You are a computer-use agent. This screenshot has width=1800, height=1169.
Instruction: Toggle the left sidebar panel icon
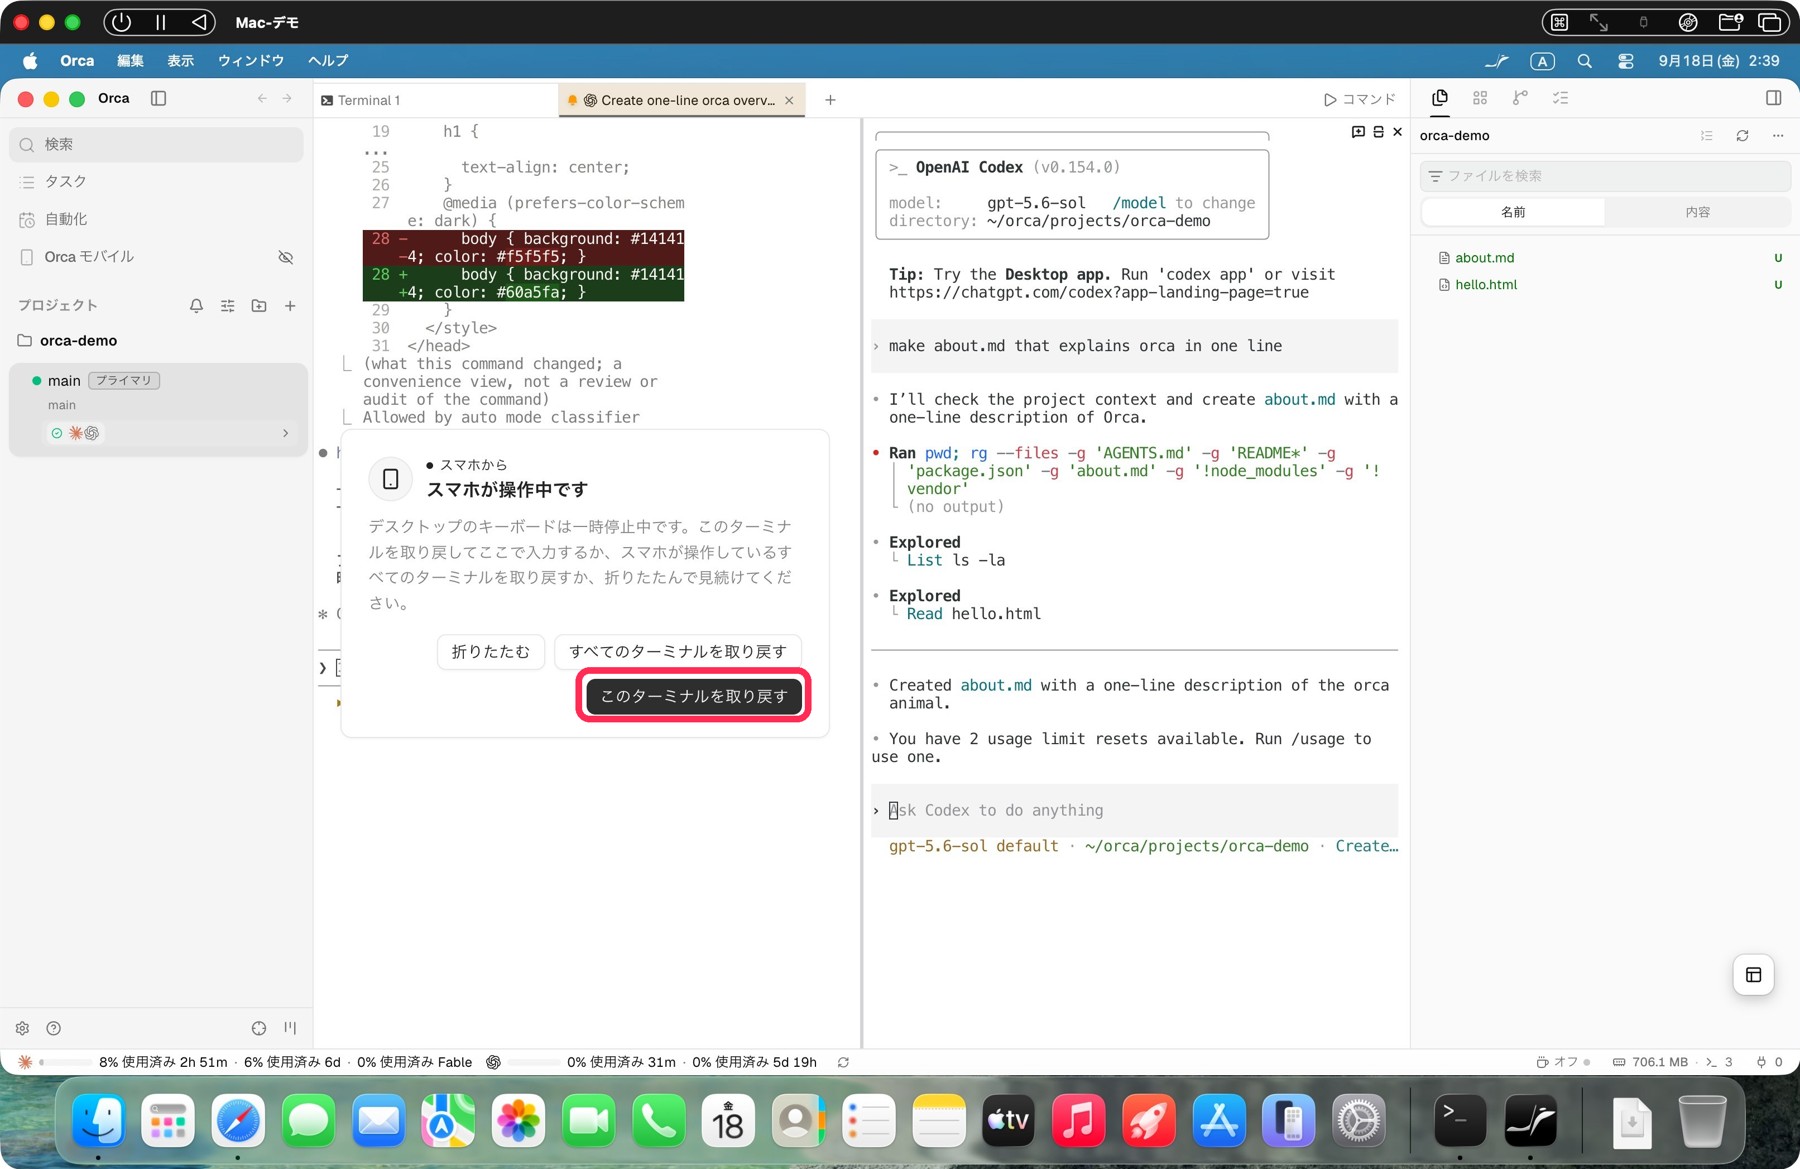pyautogui.click(x=158, y=98)
